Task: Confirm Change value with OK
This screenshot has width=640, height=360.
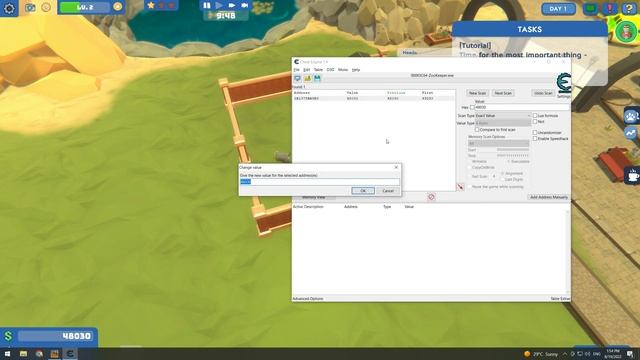Action: point(362,191)
